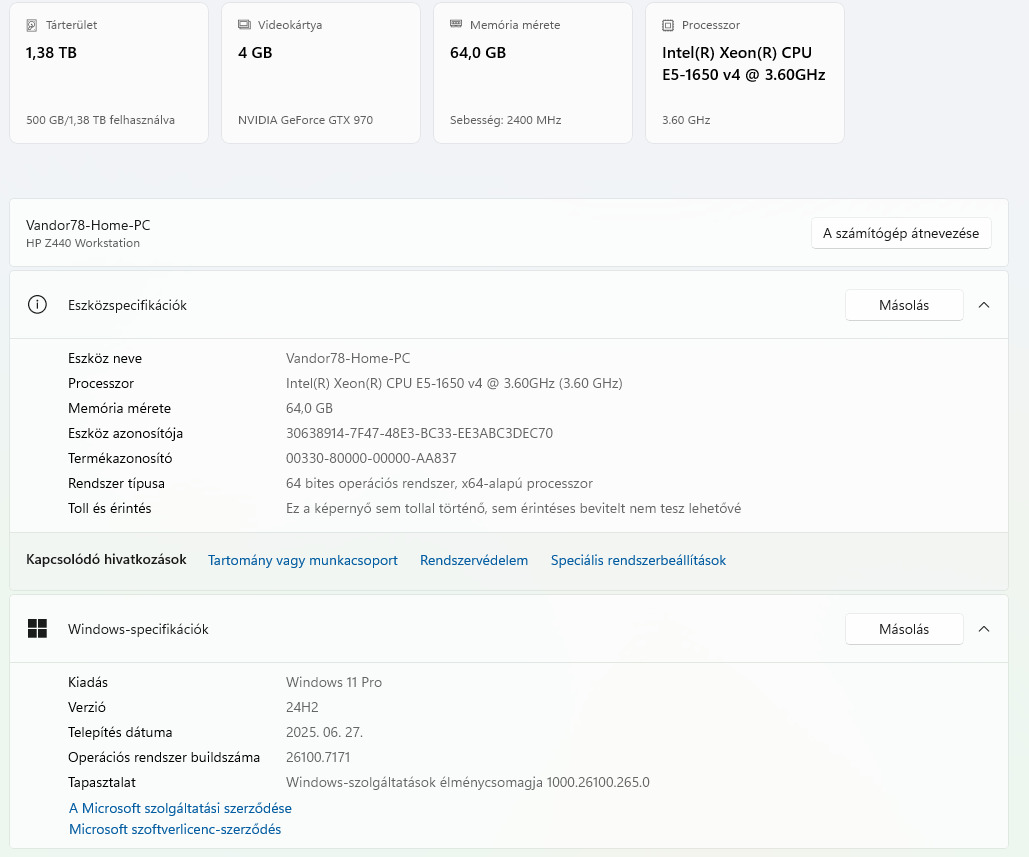Click the info icon beside Eszközspecifikációk

(38, 305)
